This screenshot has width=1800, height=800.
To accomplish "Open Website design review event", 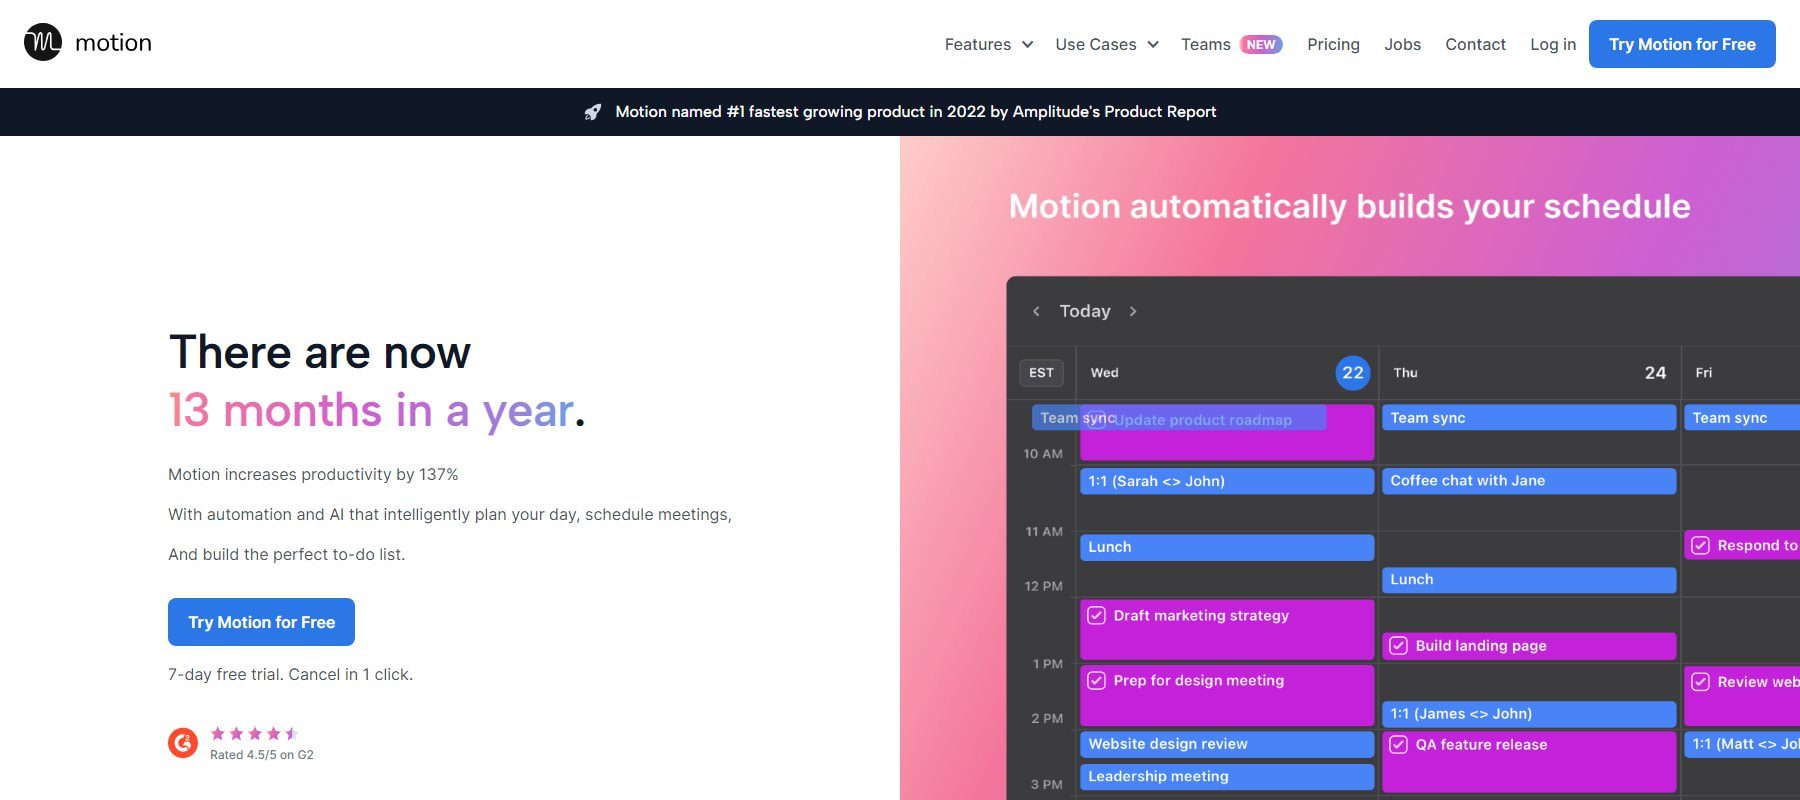I will coord(1227,744).
